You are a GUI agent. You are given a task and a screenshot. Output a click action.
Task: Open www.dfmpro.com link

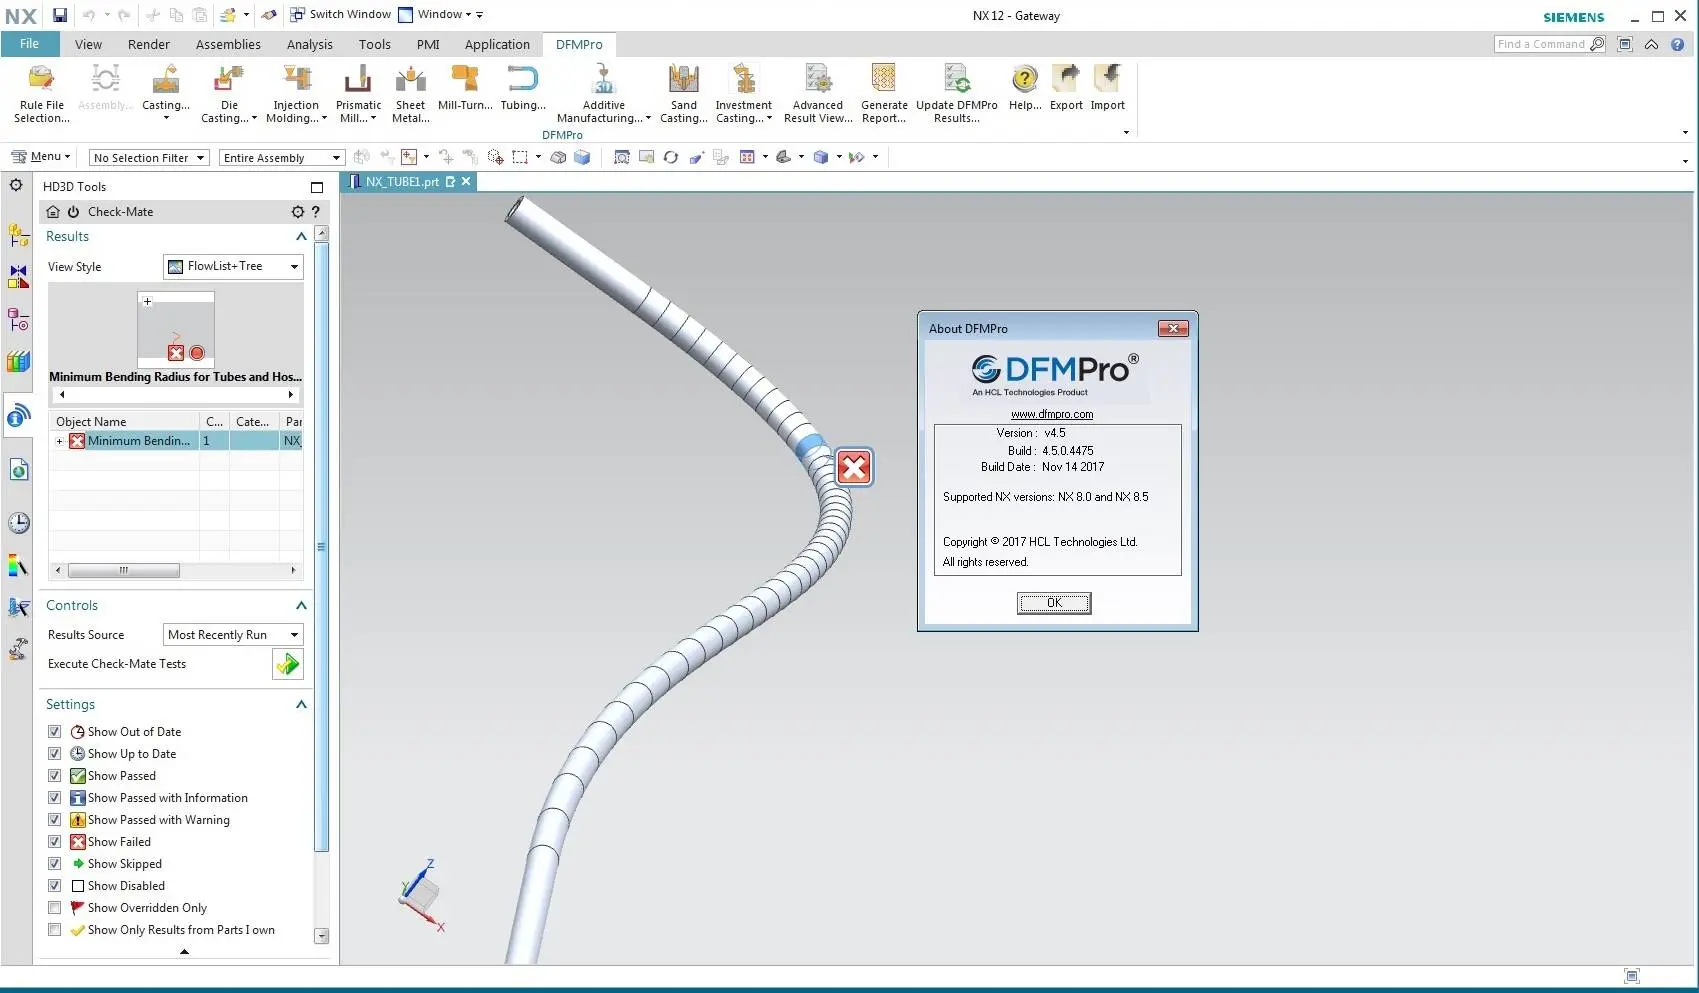(1052, 414)
